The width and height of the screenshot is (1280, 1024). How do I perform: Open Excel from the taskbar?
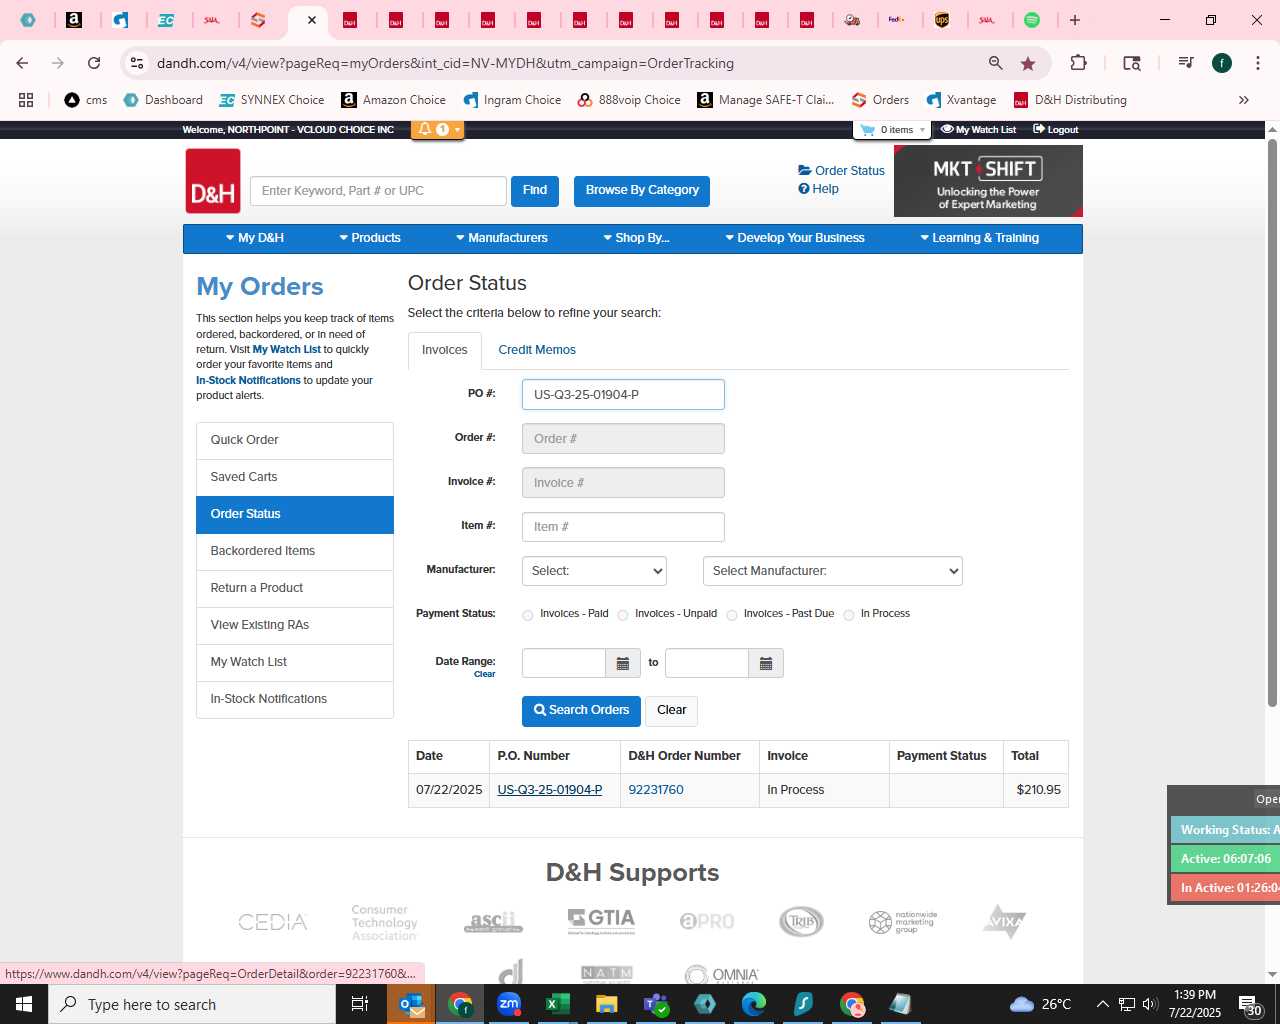(x=557, y=1004)
